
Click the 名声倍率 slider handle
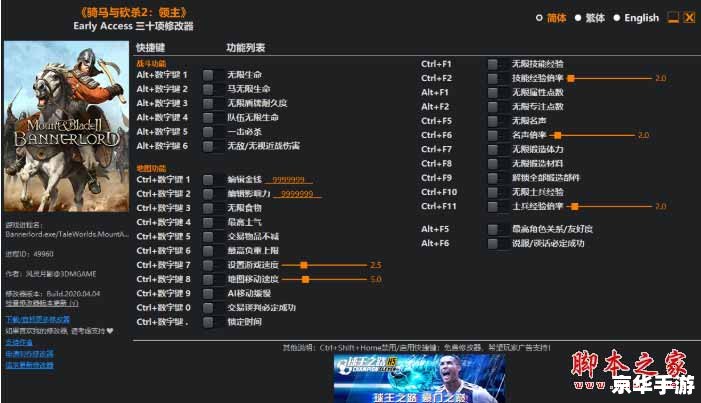coord(557,135)
